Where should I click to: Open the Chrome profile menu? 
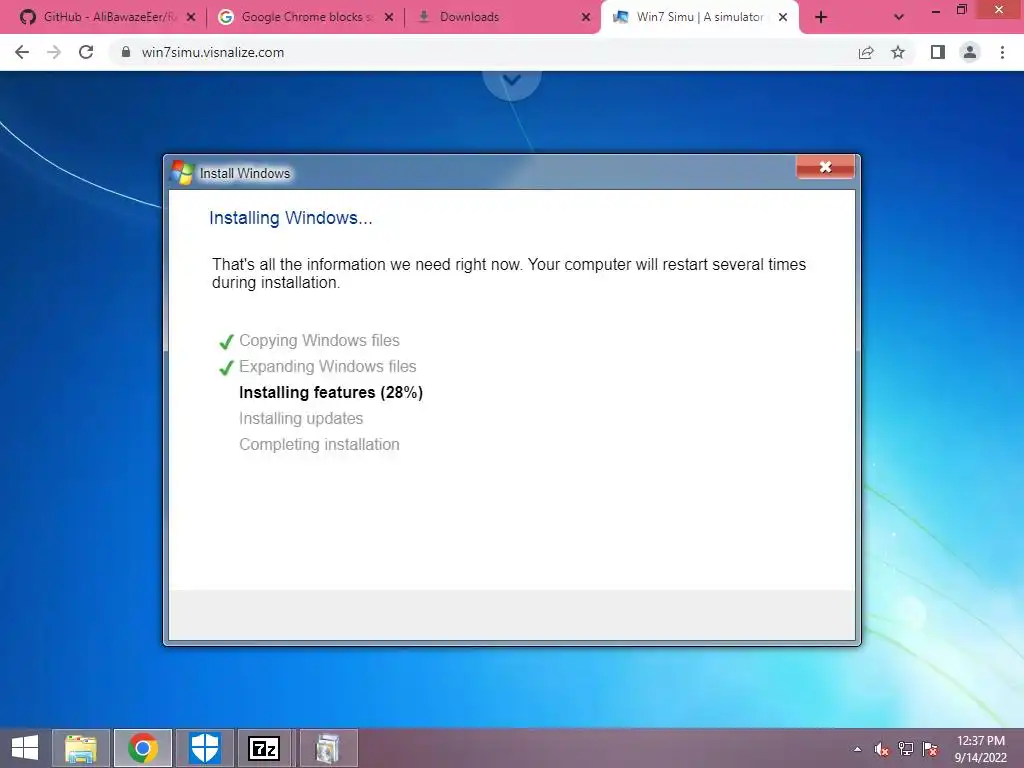pyautogui.click(x=970, y=52)
